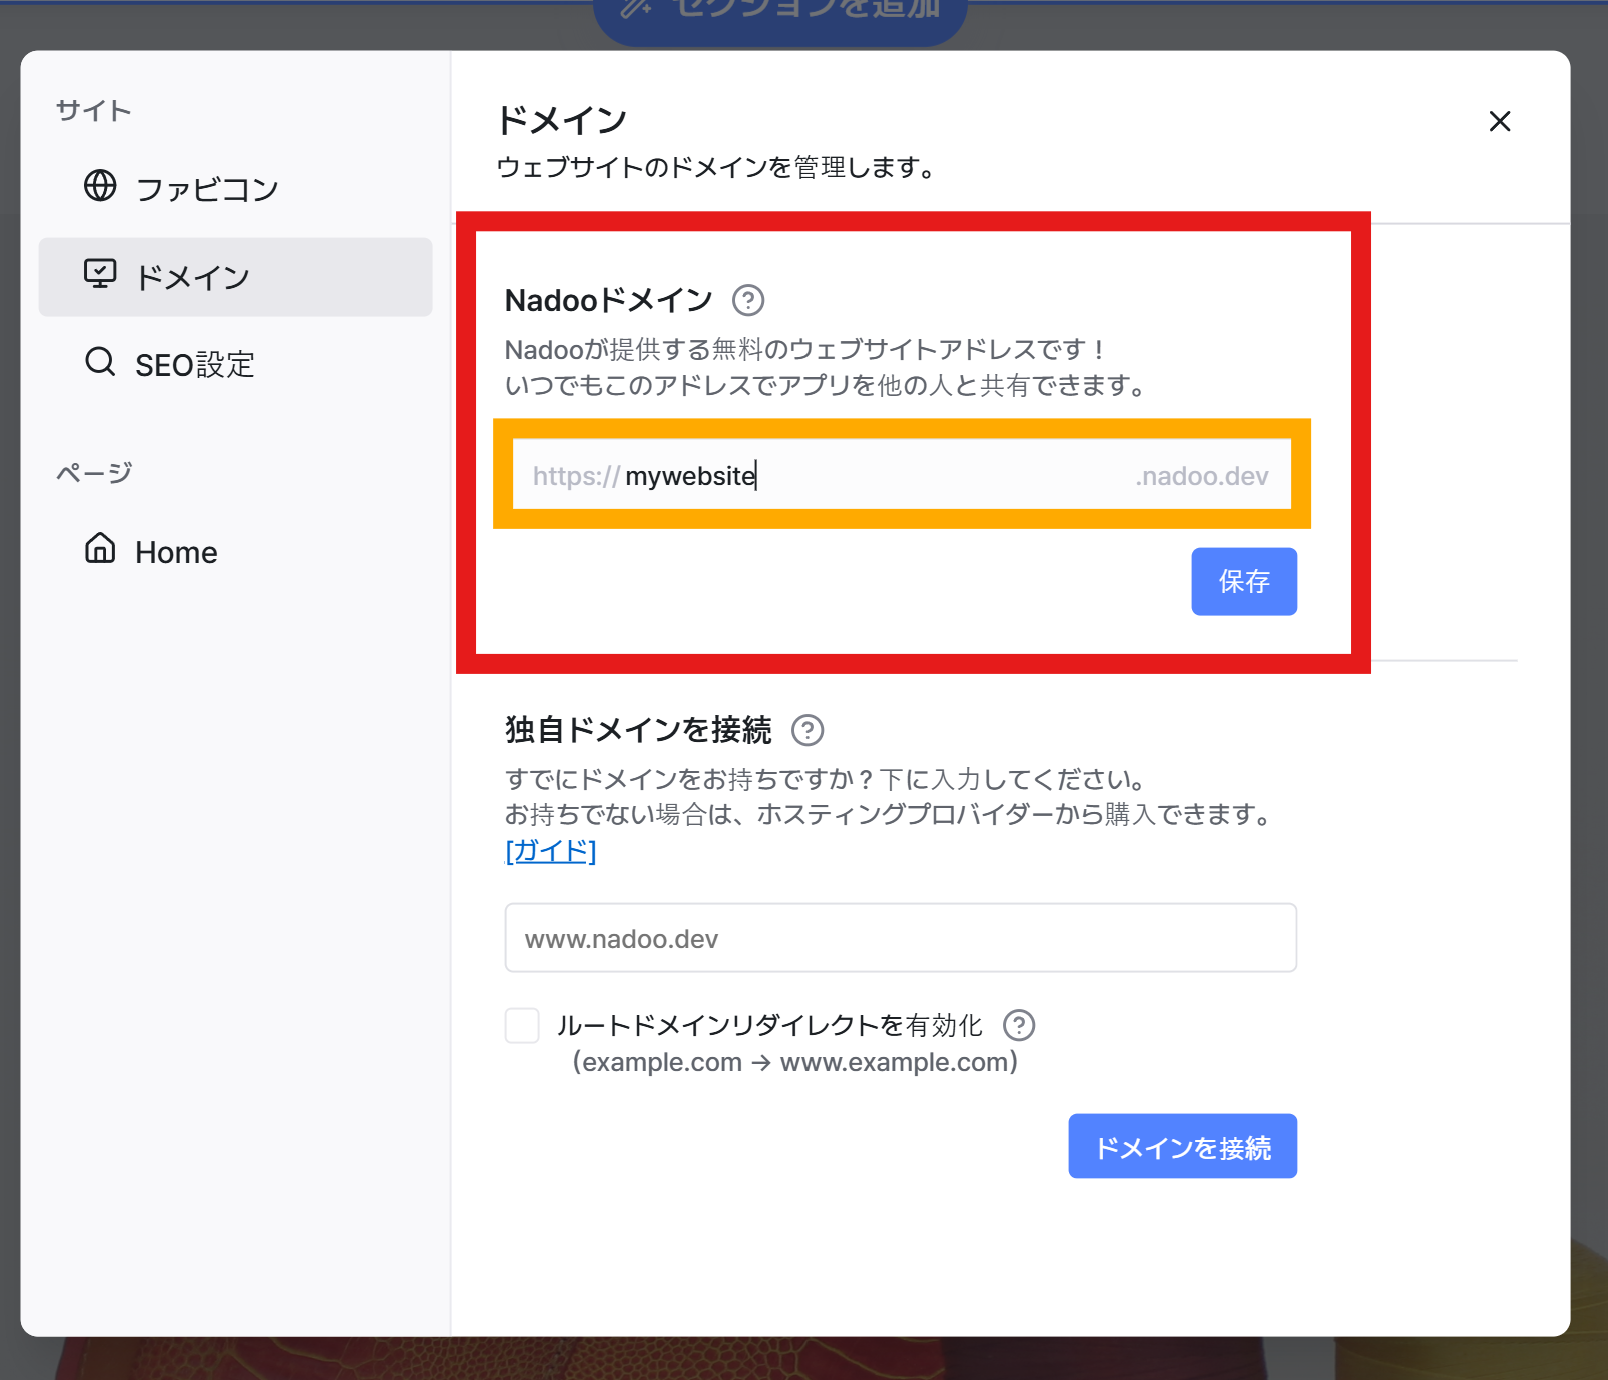The image size is (1608, 1380).
Task: Click the house icon beside Home
Action: [100, 548]
